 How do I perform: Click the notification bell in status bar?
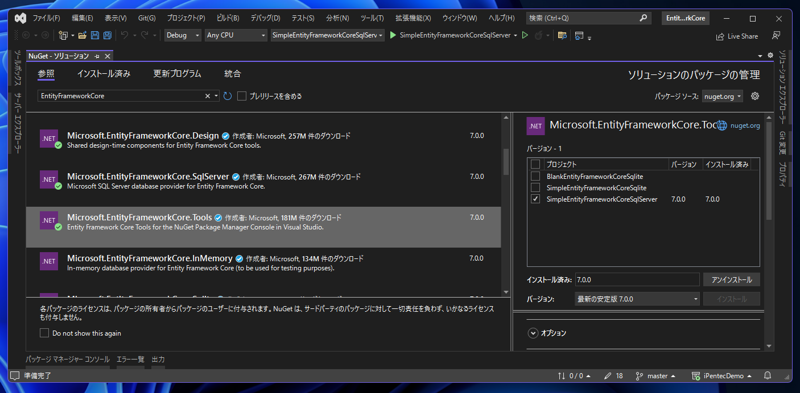point(767,376)
